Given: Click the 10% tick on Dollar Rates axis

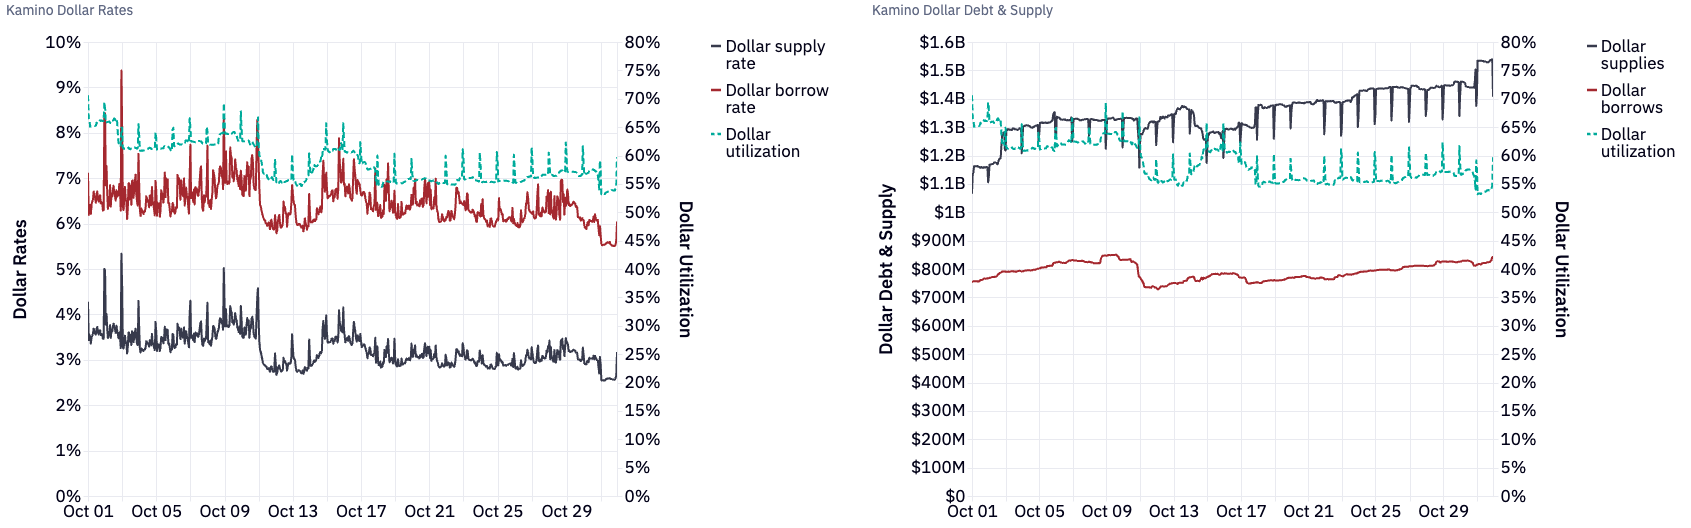Looking at the screenshot, I should (x=63, y=42).
